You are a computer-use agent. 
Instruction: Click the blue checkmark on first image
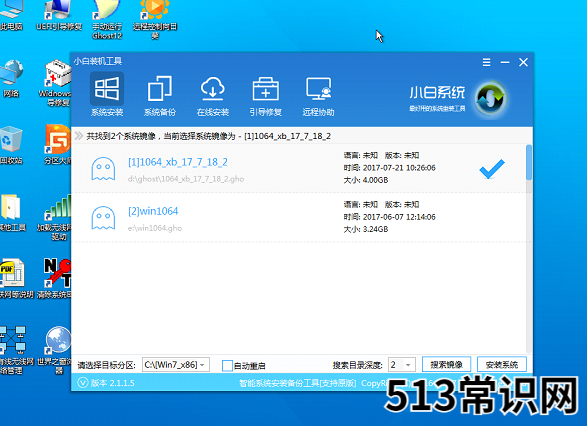(x=492, y=169)
